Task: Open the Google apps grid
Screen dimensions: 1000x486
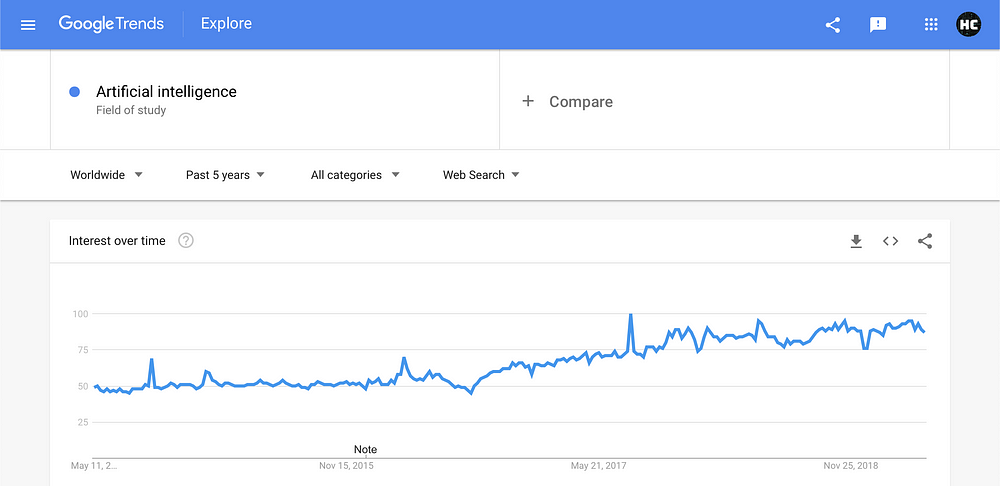Action: click(930, 25)
